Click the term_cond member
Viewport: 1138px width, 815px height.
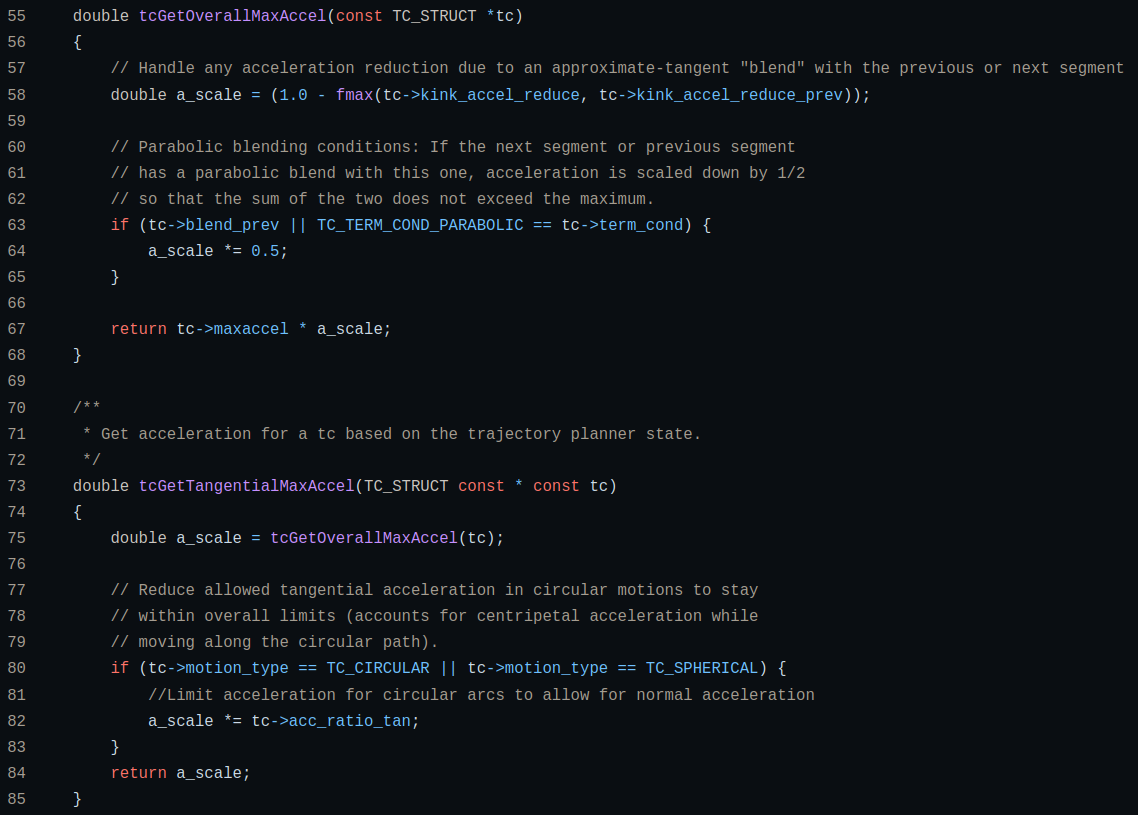pyautogui.click(x=642, y=225)
